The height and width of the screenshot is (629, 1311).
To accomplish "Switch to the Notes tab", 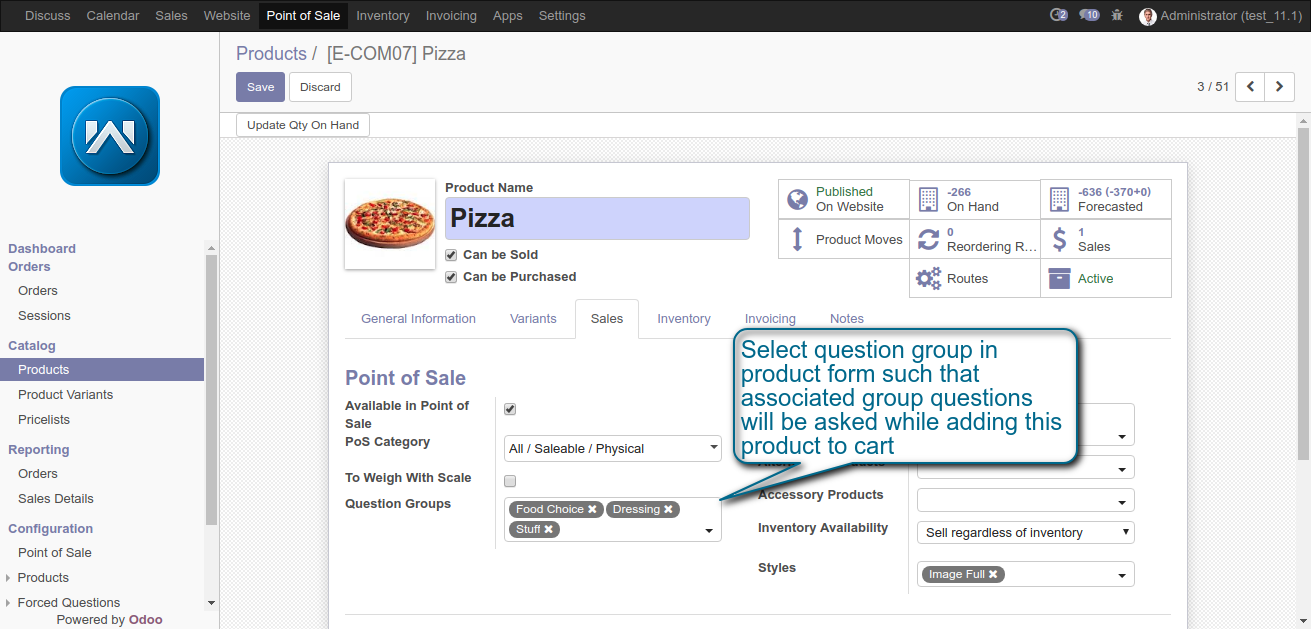I will click(x=847, y=319).
